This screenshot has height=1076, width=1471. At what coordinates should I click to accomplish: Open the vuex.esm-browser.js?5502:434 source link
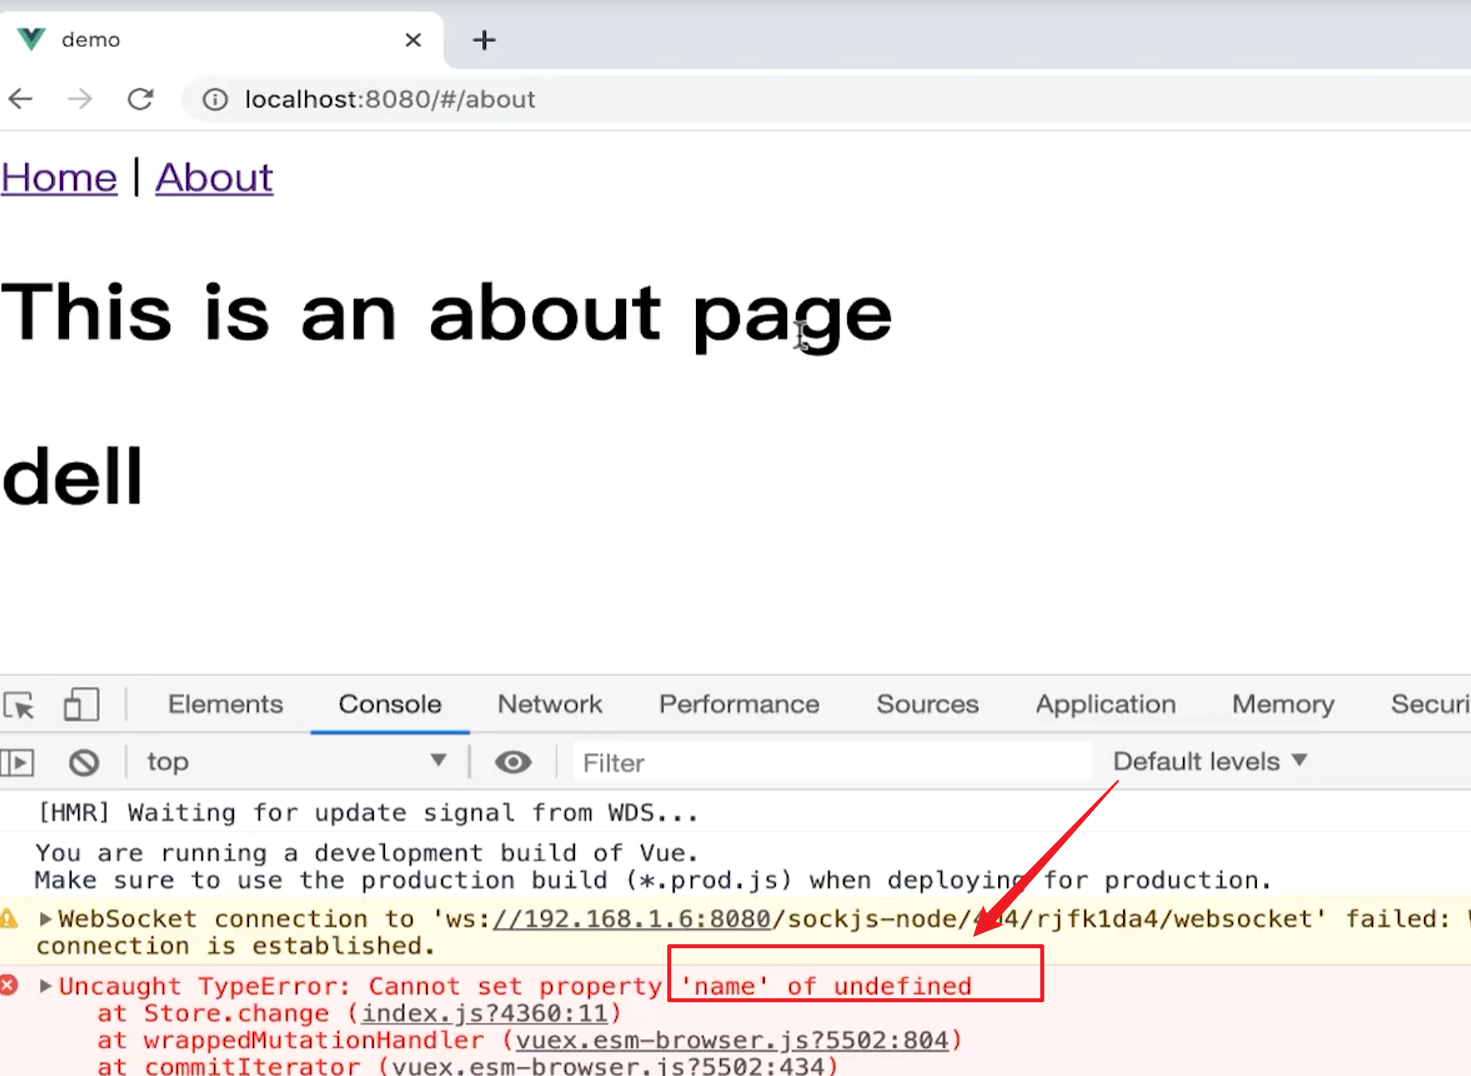[x=608, y=1066]
